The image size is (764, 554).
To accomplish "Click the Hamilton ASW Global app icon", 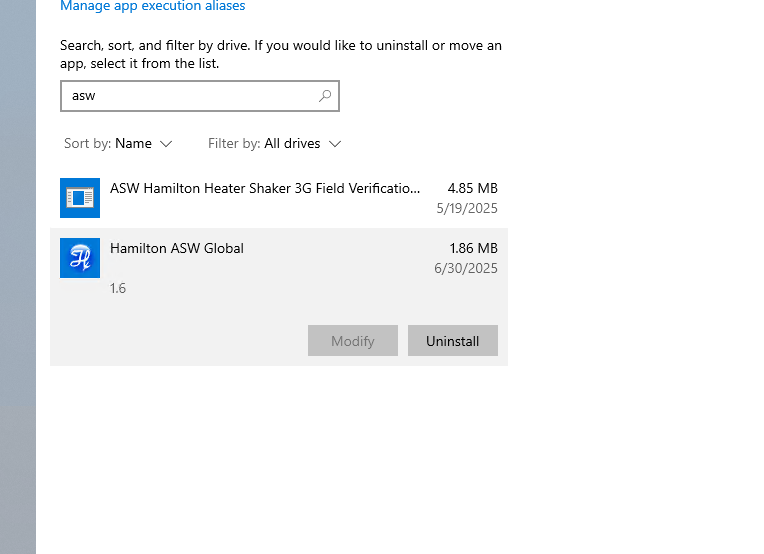I will (80, 258).
